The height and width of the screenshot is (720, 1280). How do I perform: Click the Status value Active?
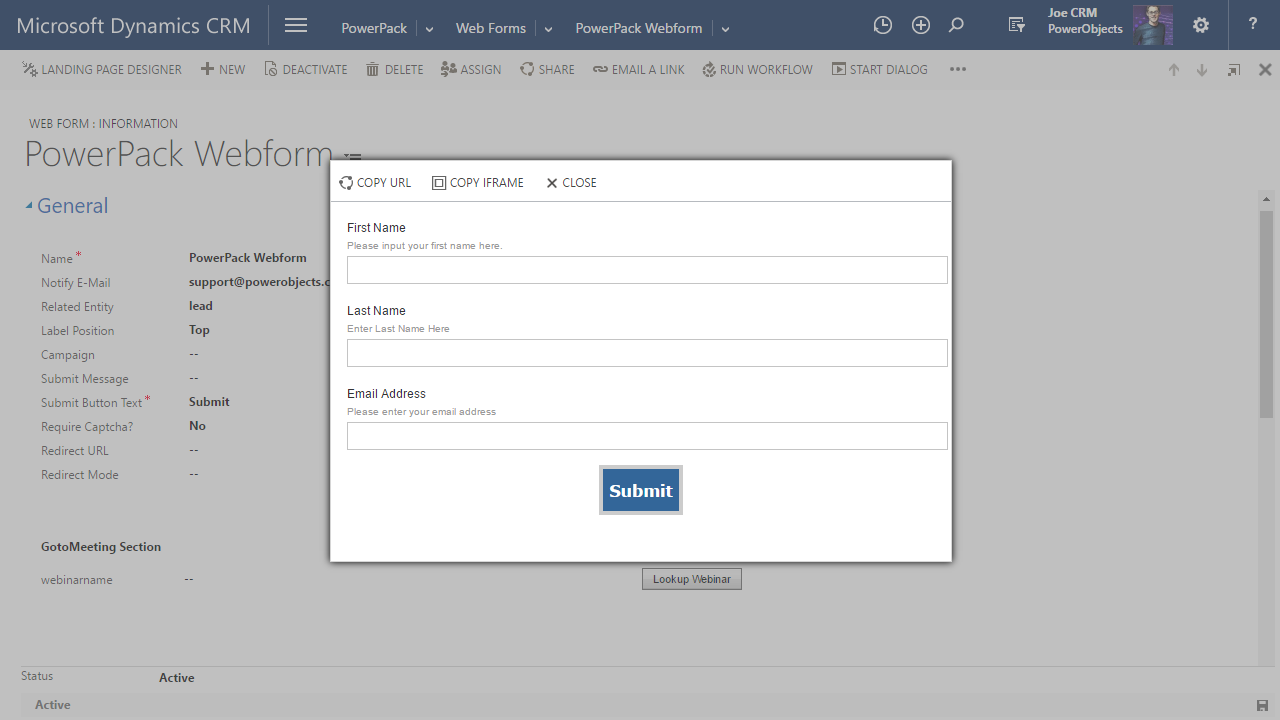[177, 678]
